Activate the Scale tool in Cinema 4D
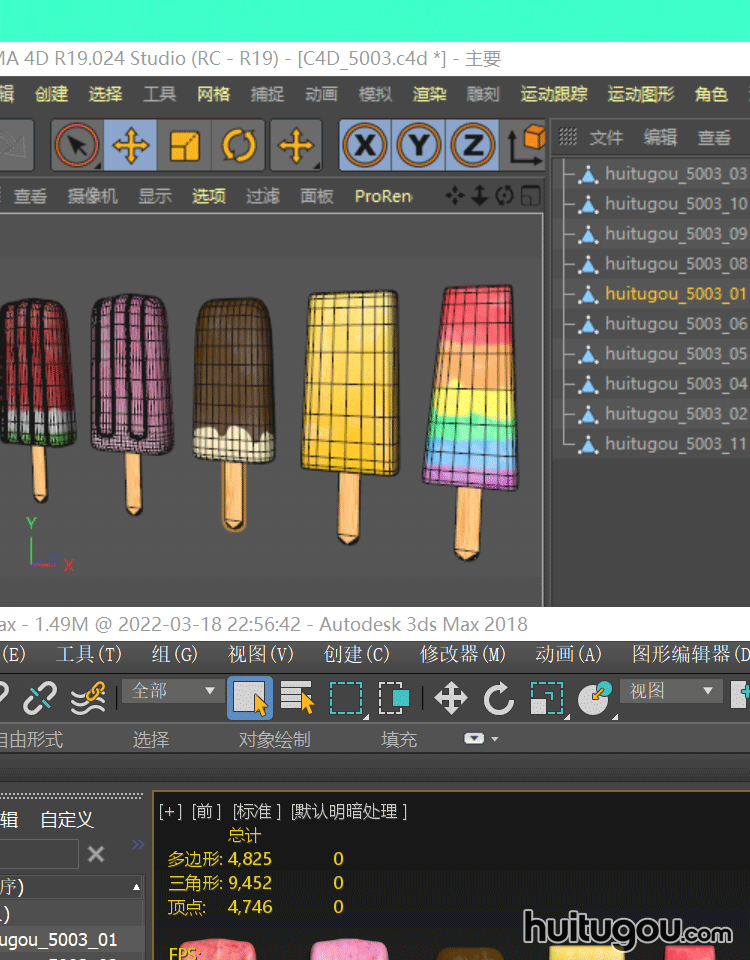Screen dimensions: 750x960 coord(185,146)
